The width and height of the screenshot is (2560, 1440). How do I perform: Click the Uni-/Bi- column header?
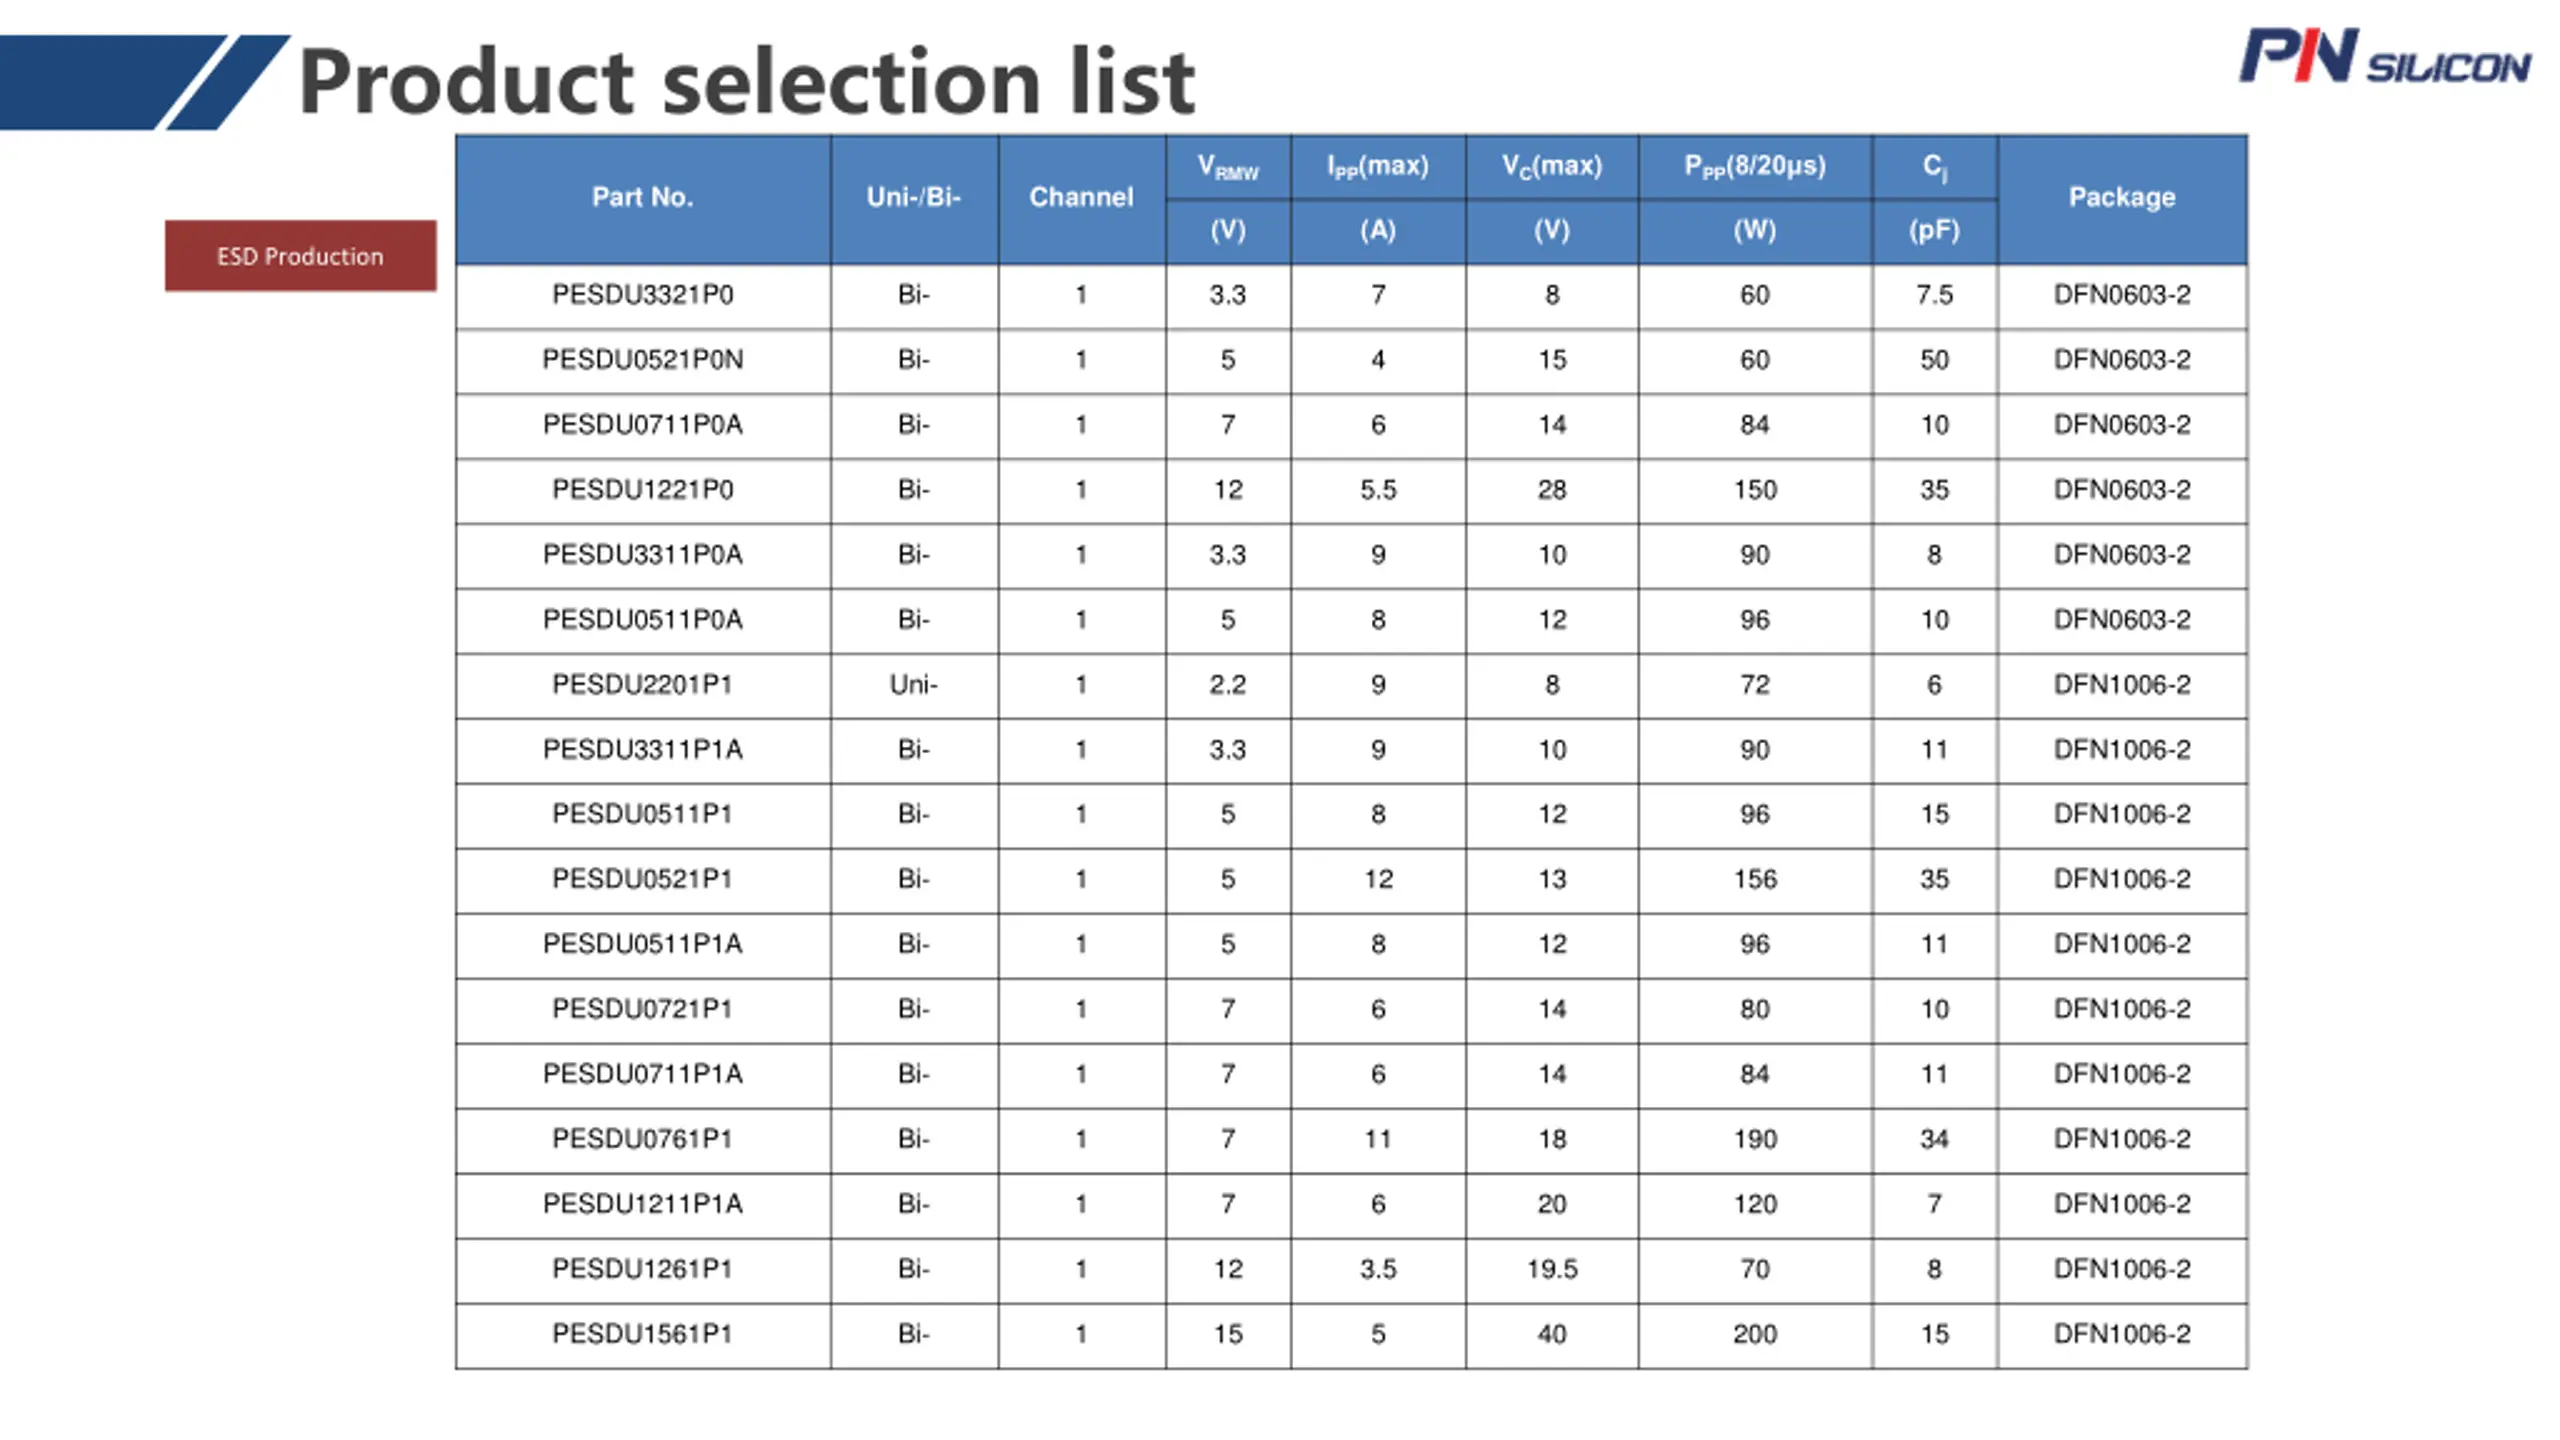click(913, 198)
